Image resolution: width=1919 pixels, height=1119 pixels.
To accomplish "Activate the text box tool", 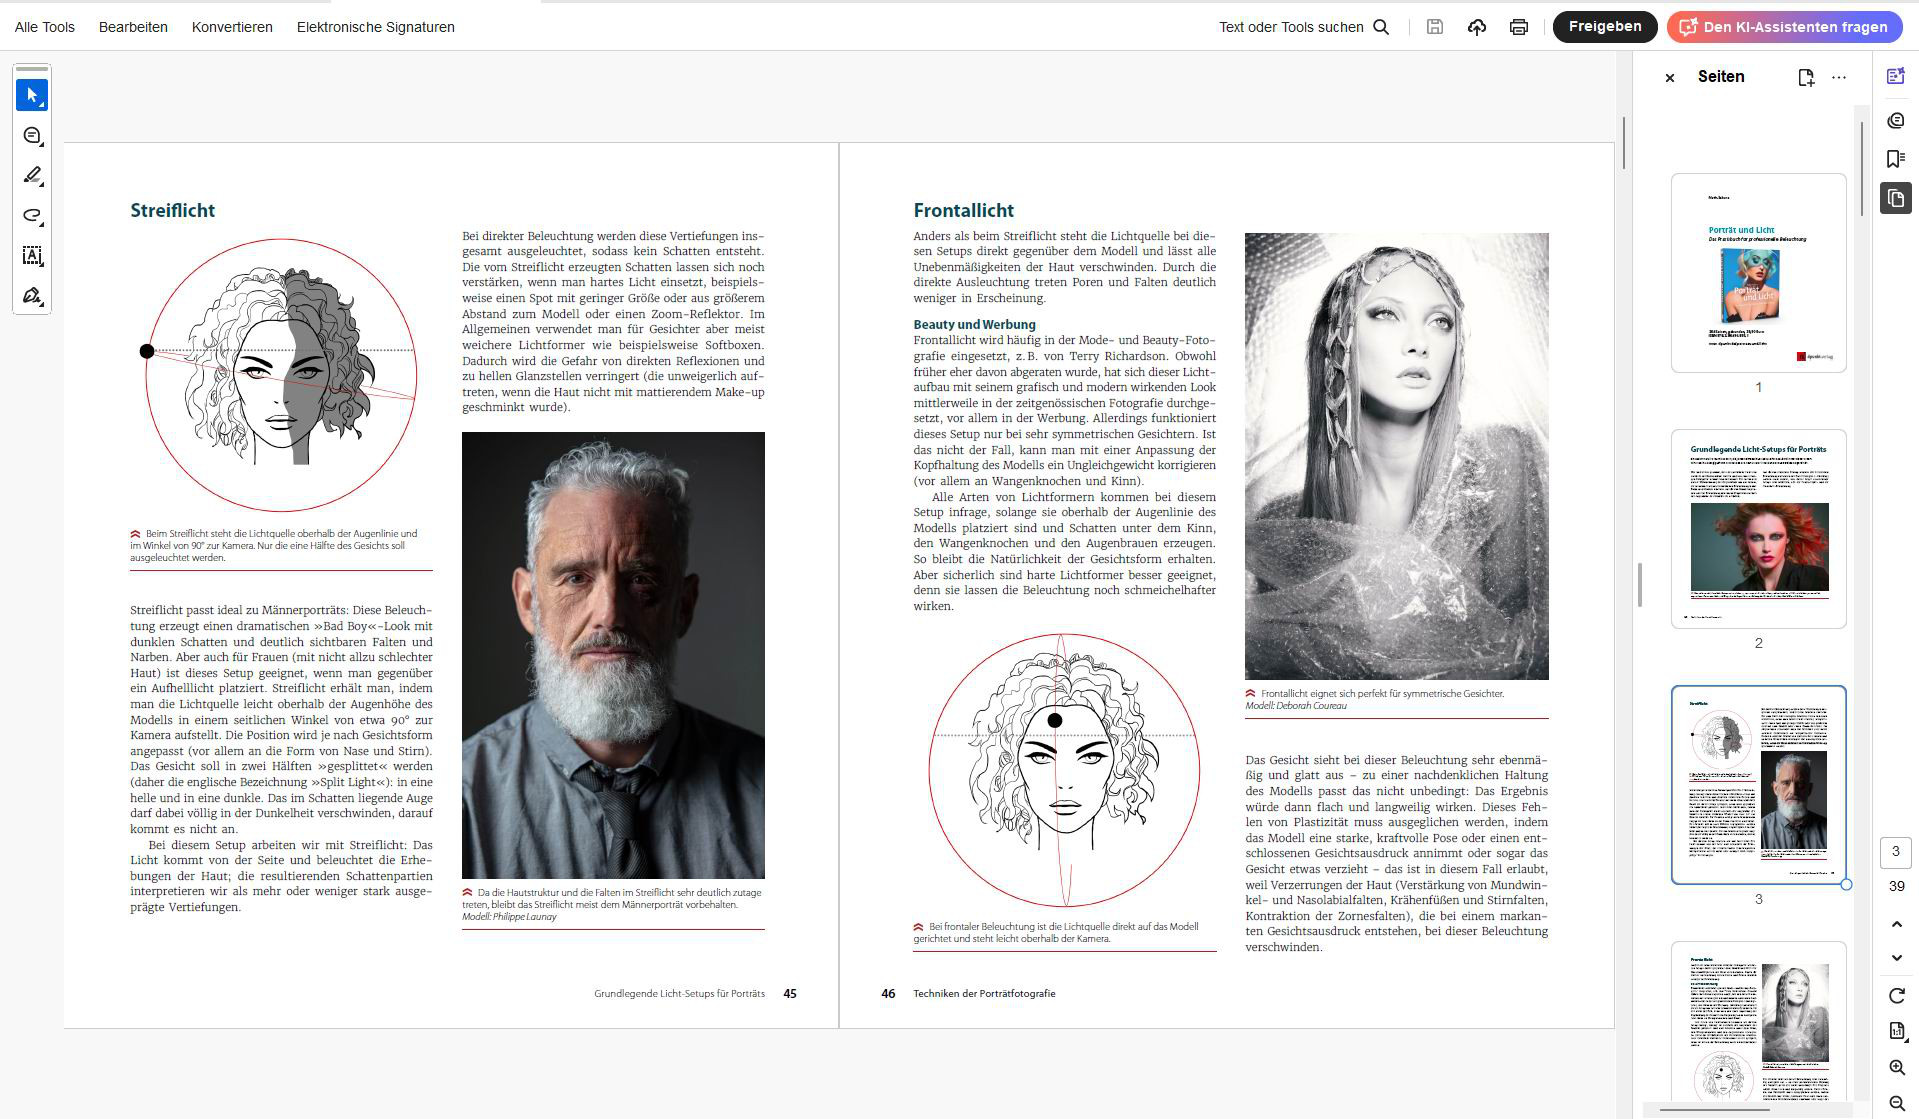I will pos(32,256).
